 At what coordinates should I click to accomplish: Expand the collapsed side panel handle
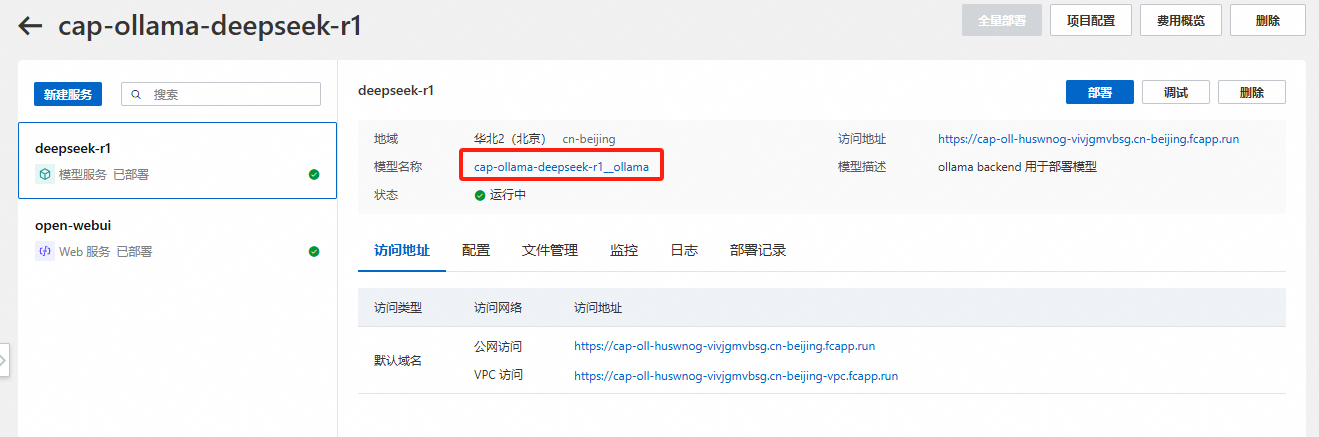[x=4, y=359]
